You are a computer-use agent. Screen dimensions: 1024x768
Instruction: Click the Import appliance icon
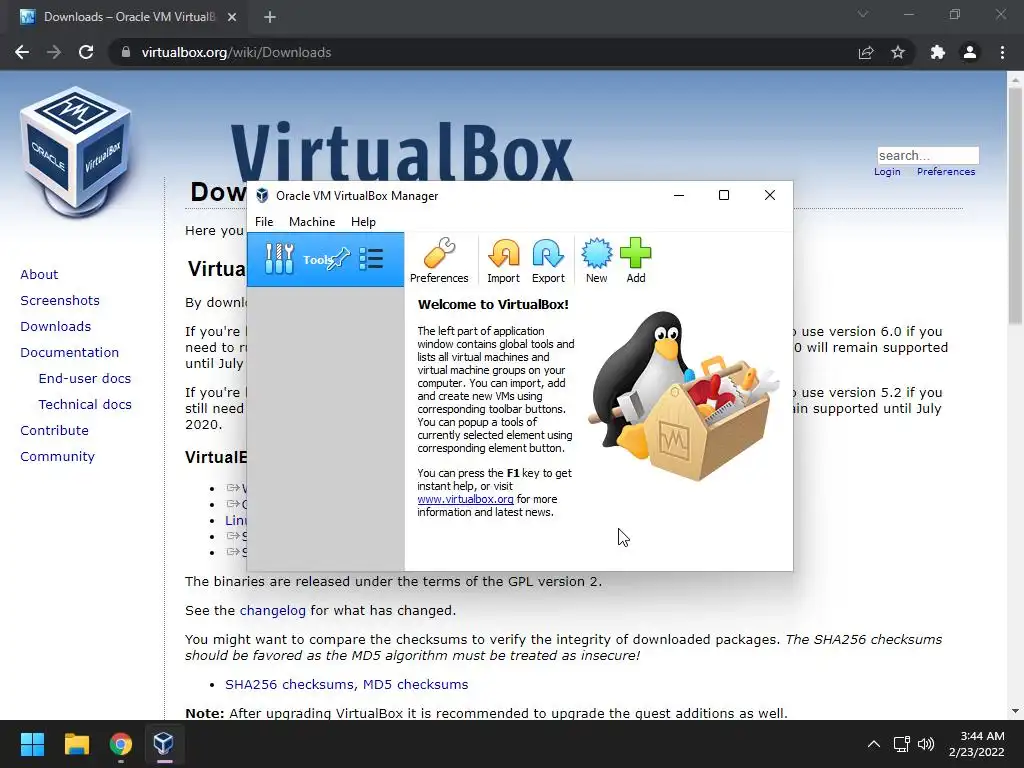[503, 260]
